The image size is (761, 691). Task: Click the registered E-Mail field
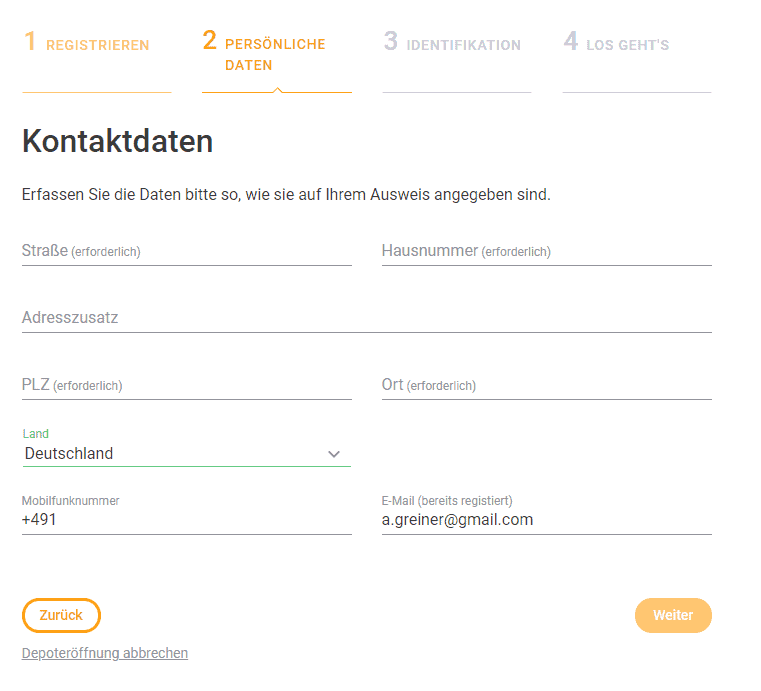tap(546, 521)
